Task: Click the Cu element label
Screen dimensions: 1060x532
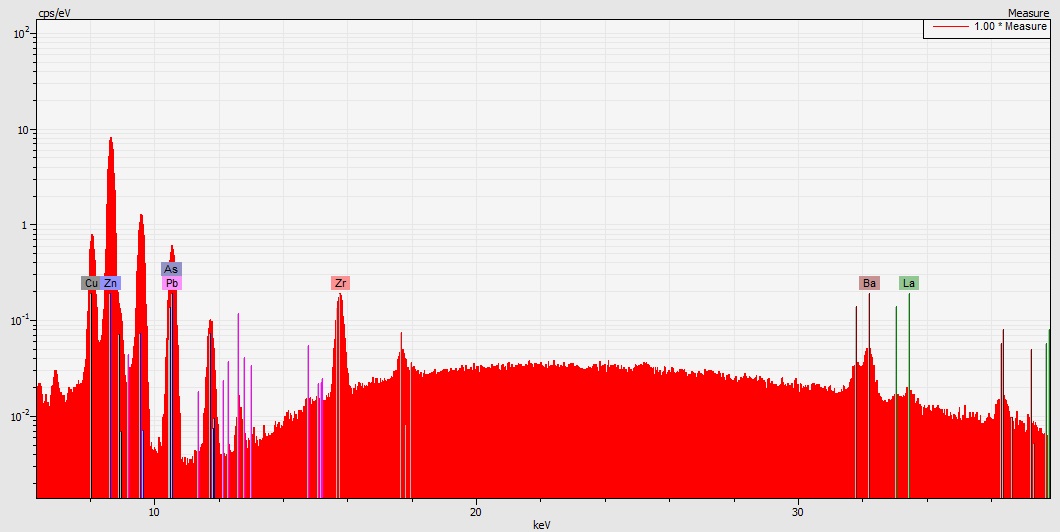Action: (91, 283)
